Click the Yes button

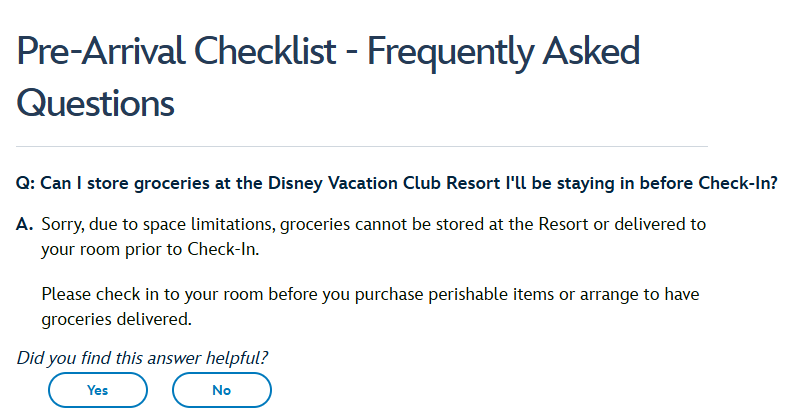click(x=98, y=390)
